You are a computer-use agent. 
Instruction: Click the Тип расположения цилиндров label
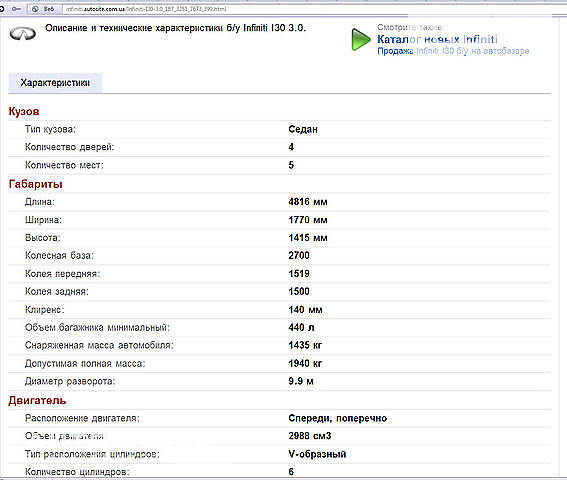pos(92,454)
